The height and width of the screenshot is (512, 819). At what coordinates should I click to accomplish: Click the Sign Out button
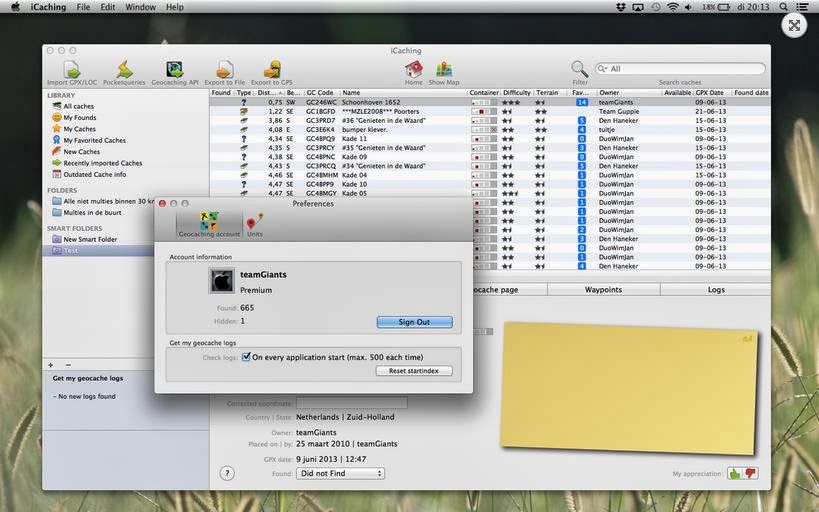415,322
